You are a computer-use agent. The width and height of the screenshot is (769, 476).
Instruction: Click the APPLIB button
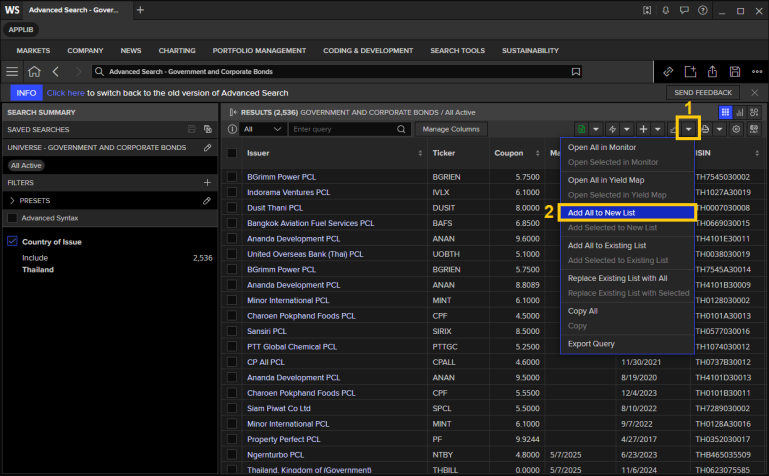(21, 29)
